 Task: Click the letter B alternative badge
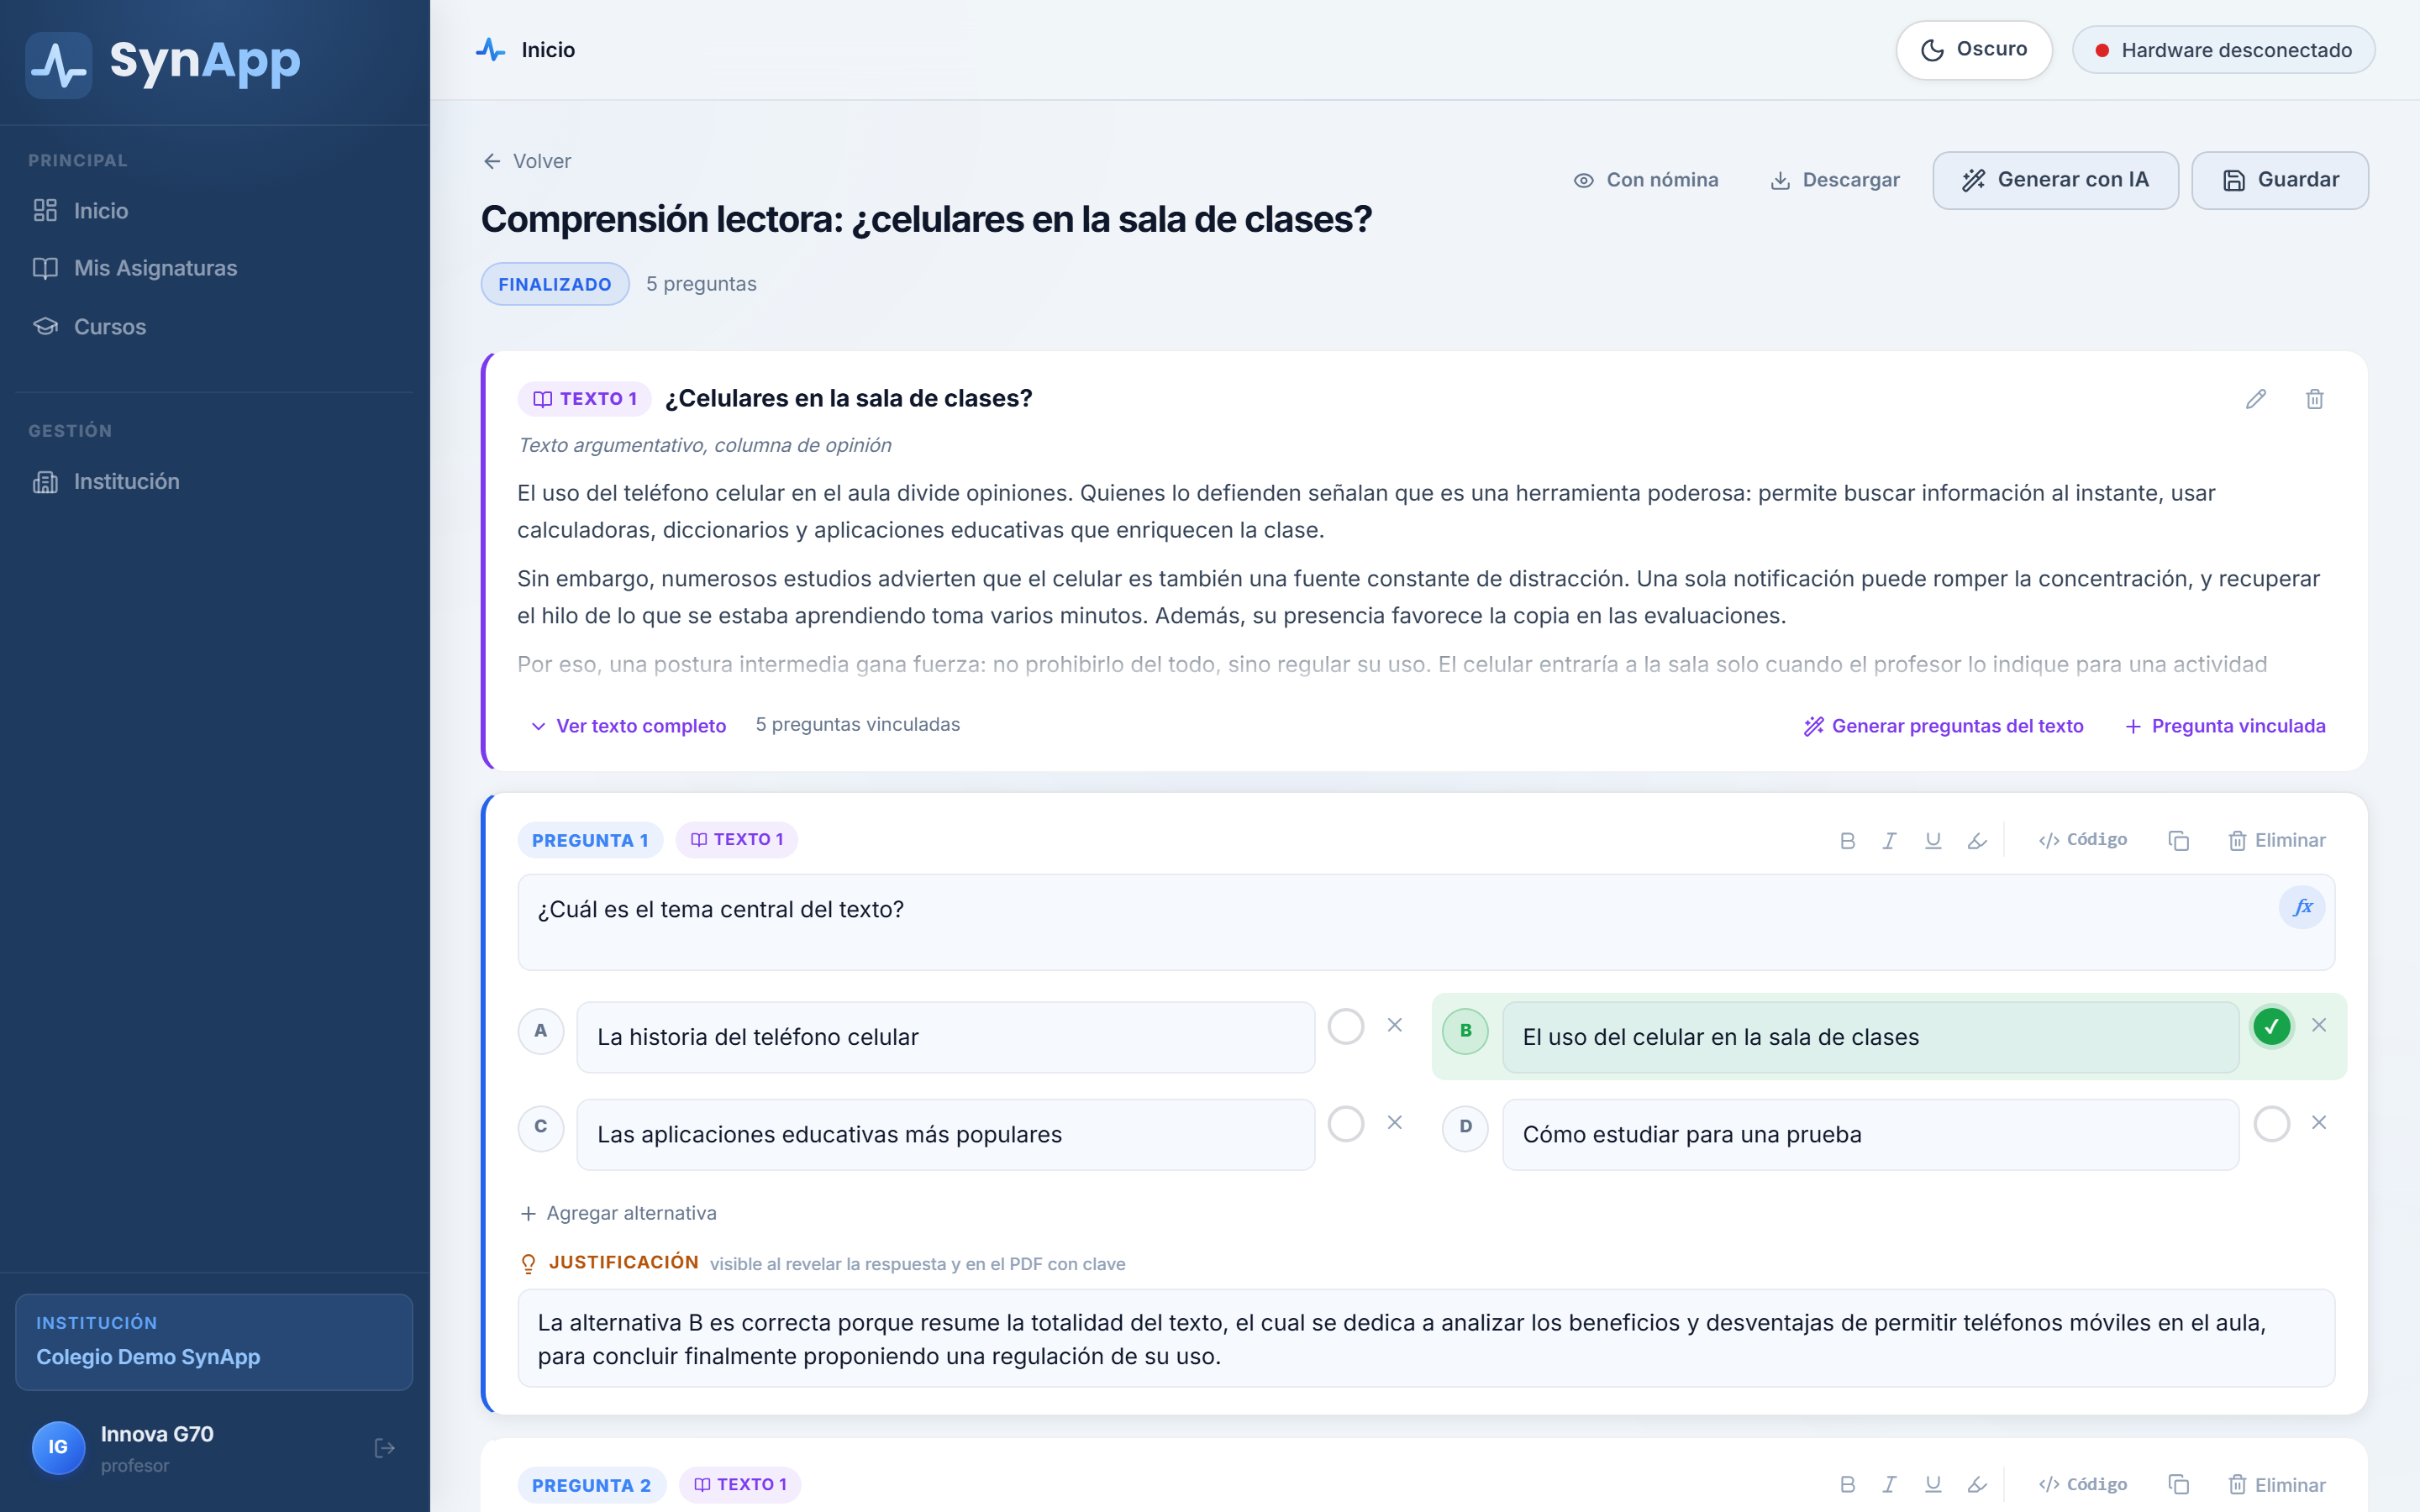[x=1466, y=1031]
